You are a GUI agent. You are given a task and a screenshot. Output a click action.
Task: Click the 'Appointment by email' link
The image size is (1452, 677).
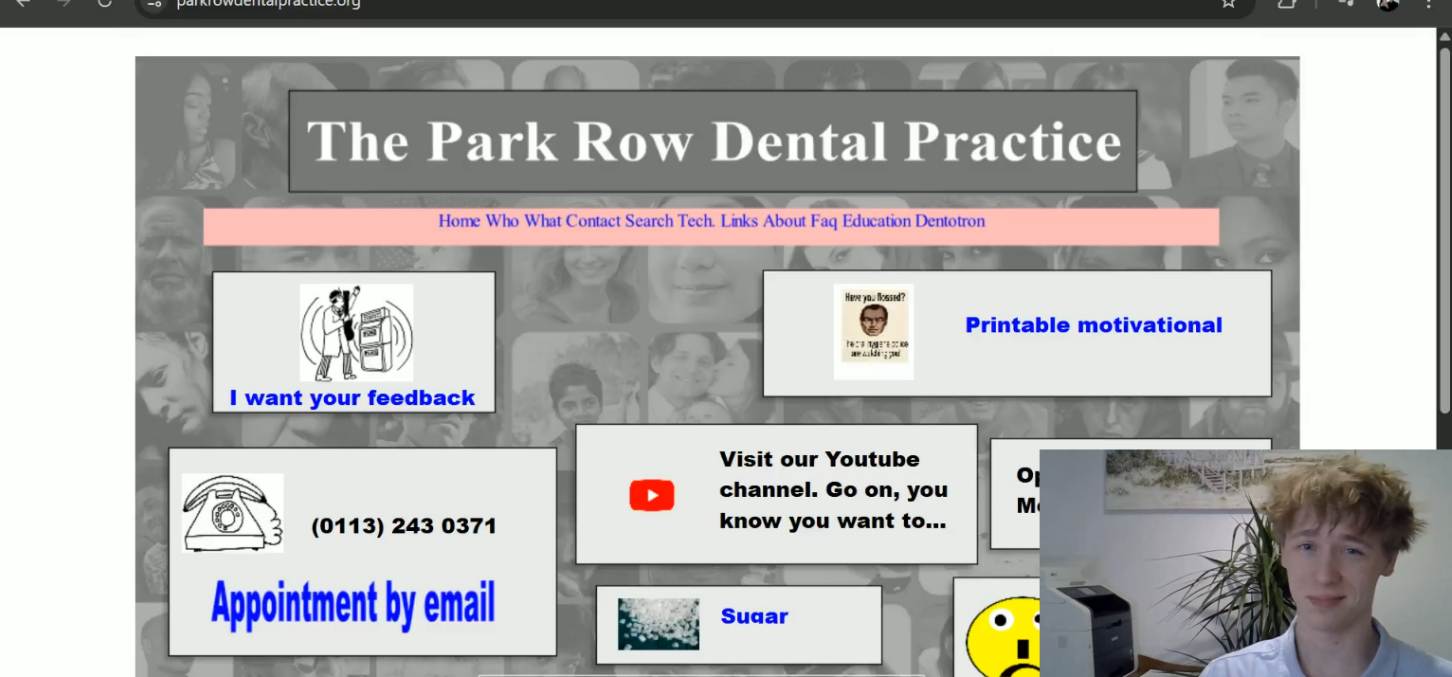[x=353, y=604]
